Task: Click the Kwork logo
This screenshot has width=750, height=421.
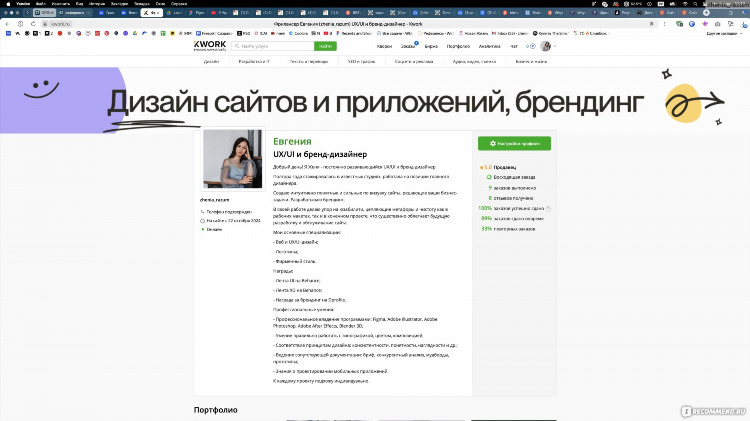Action: click(x=210, y=45)
